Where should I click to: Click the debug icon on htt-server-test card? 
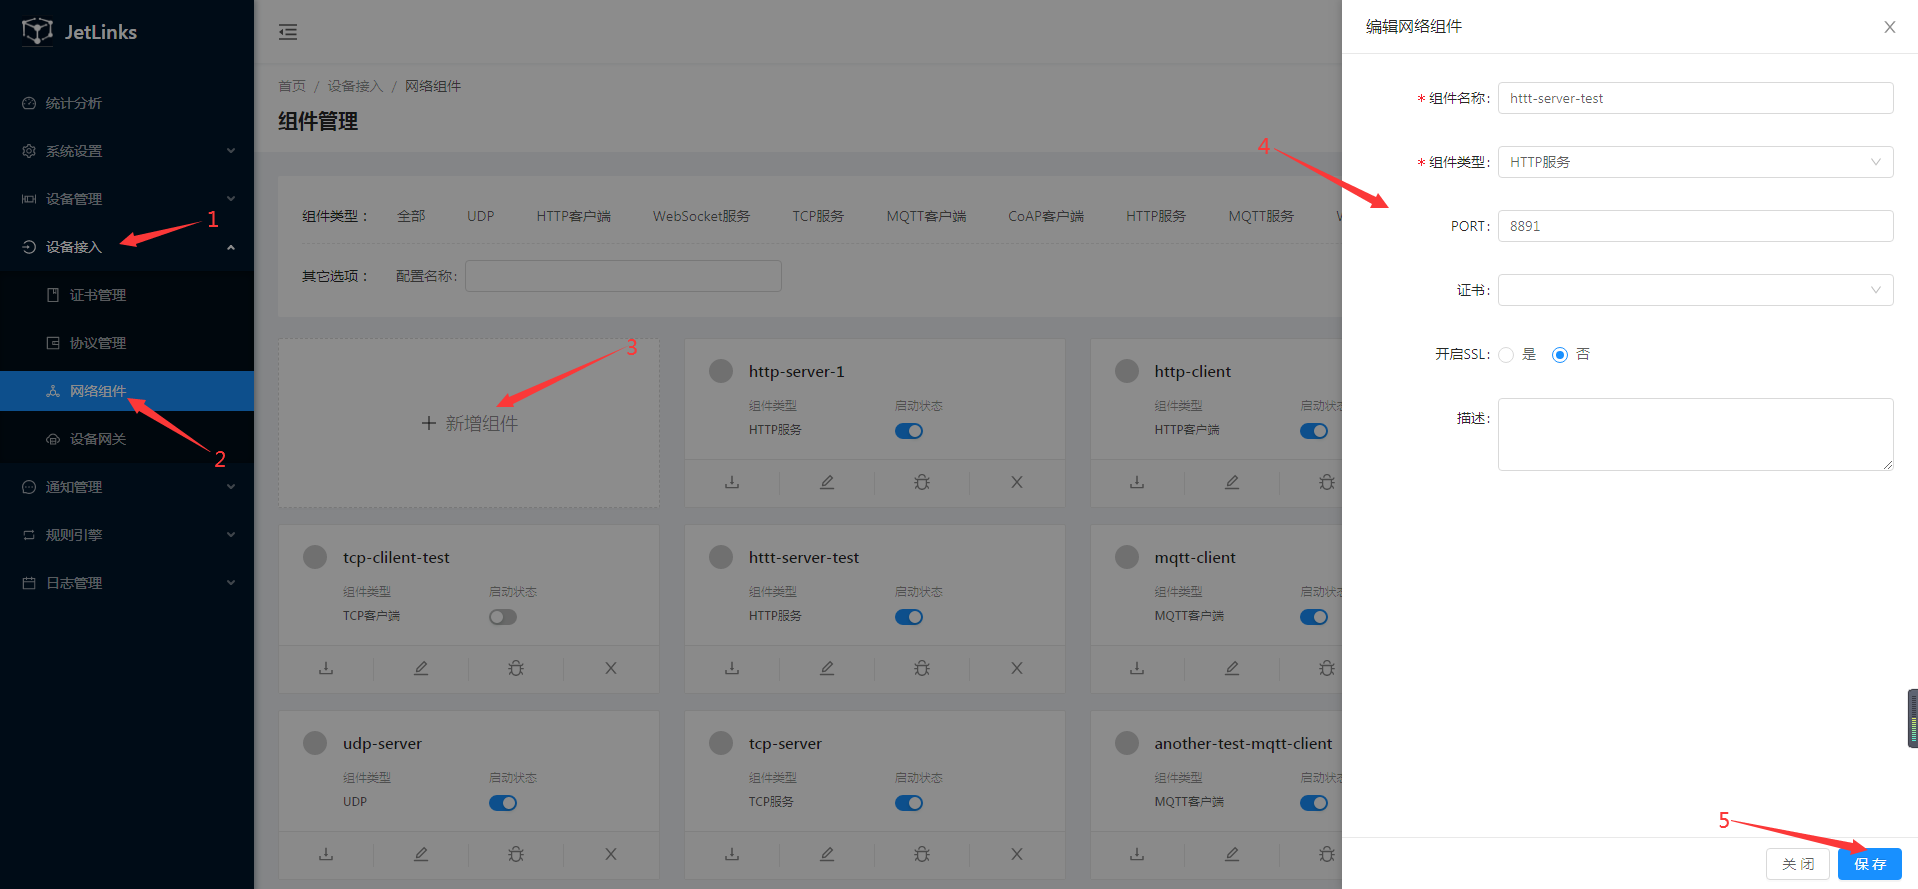tap(921, 668)
